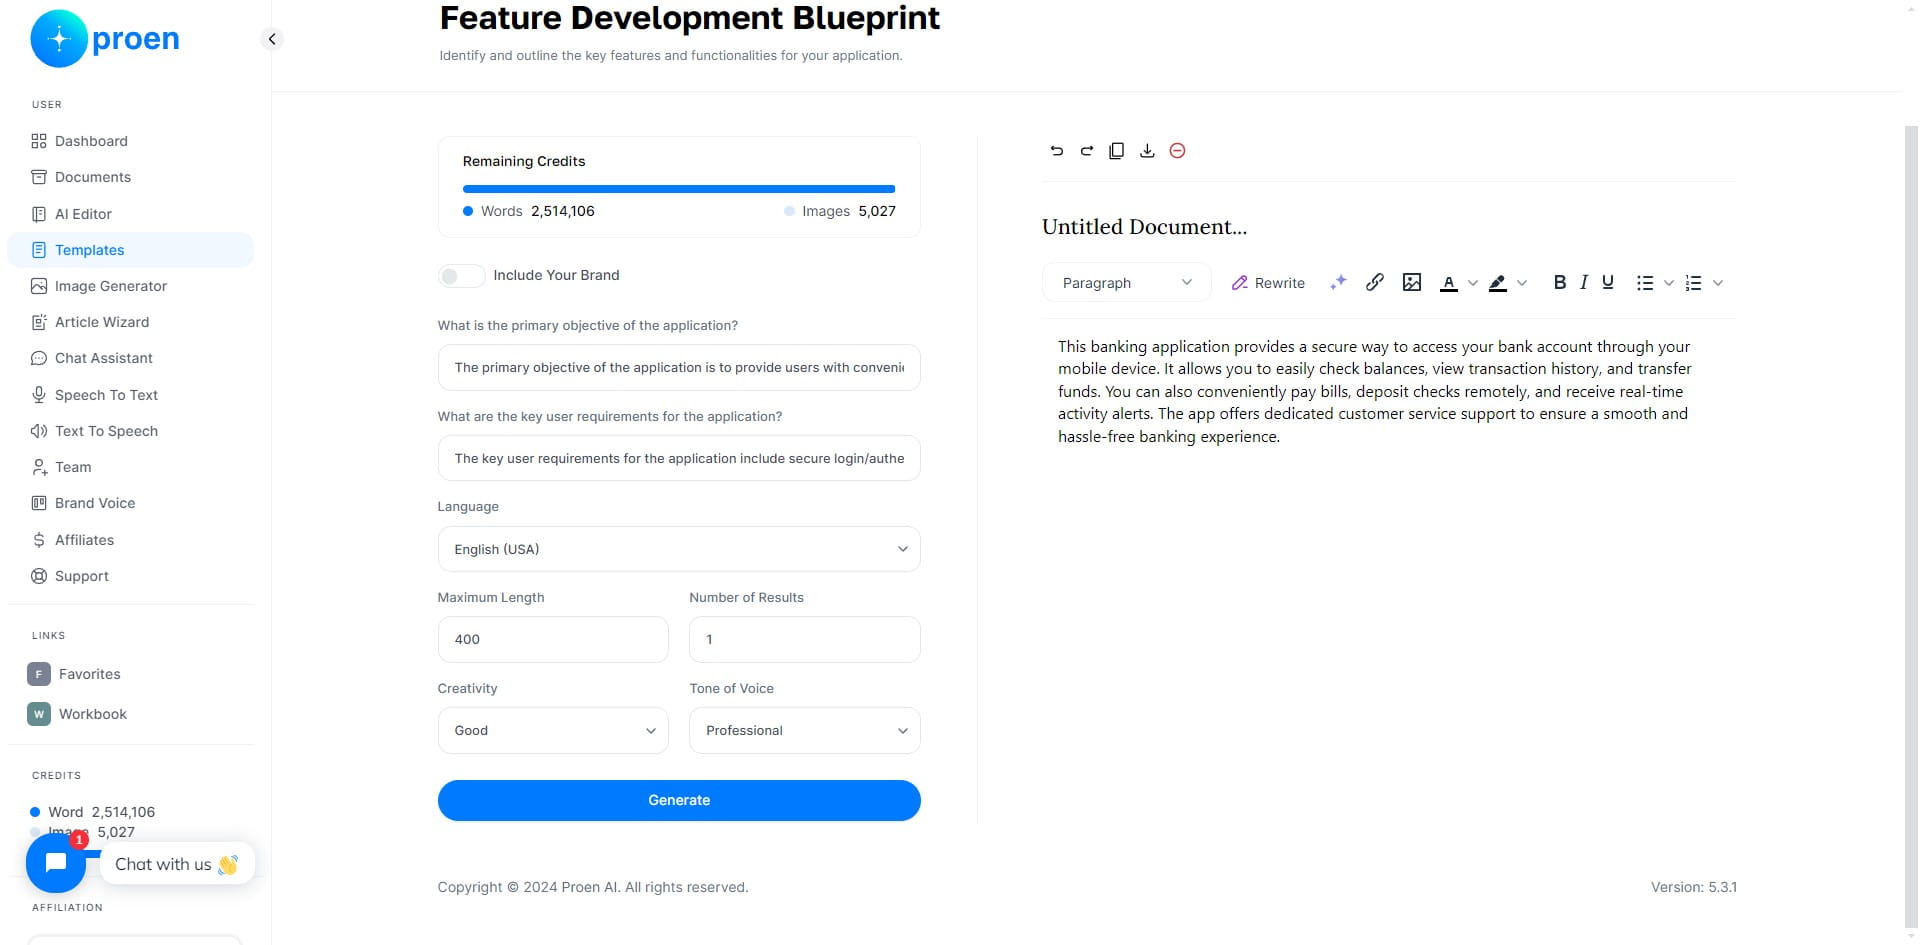Click the highlight color icon

(x=1497, y=283)
